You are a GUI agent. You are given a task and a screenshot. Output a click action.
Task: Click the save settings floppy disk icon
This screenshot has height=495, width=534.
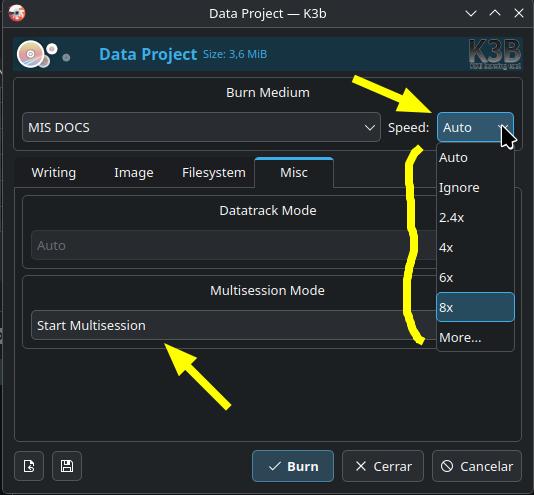coord(67,466)
